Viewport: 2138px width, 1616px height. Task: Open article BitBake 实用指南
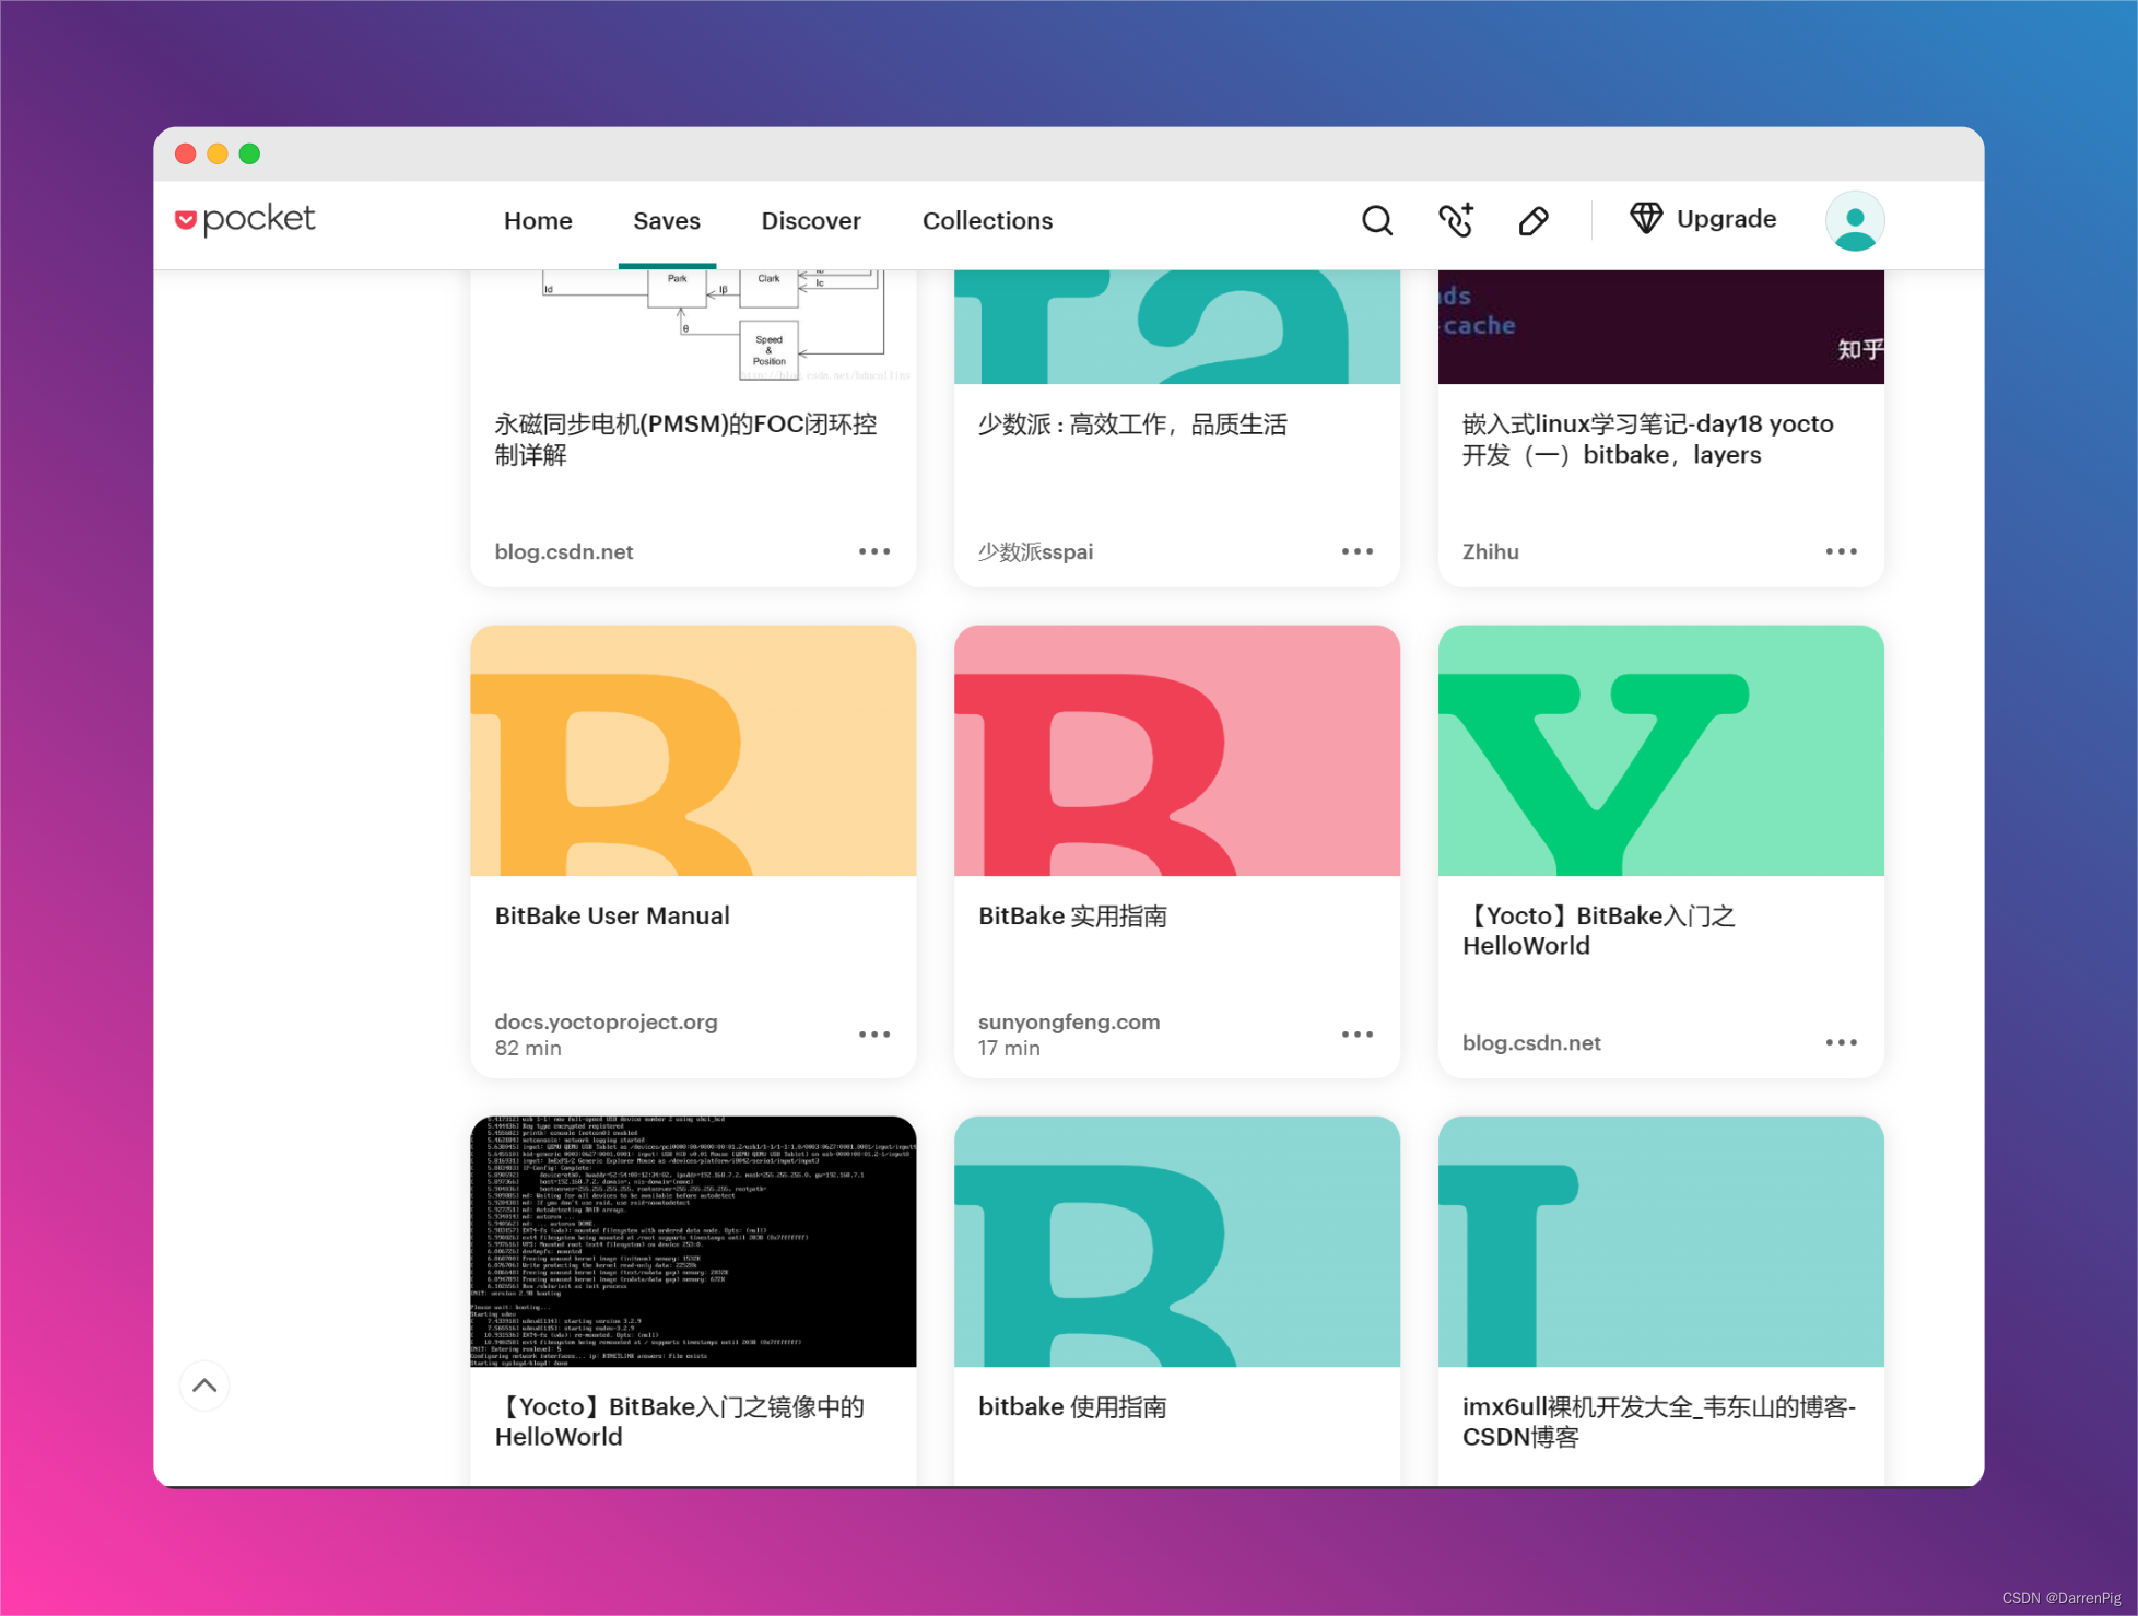[1072, 915]
